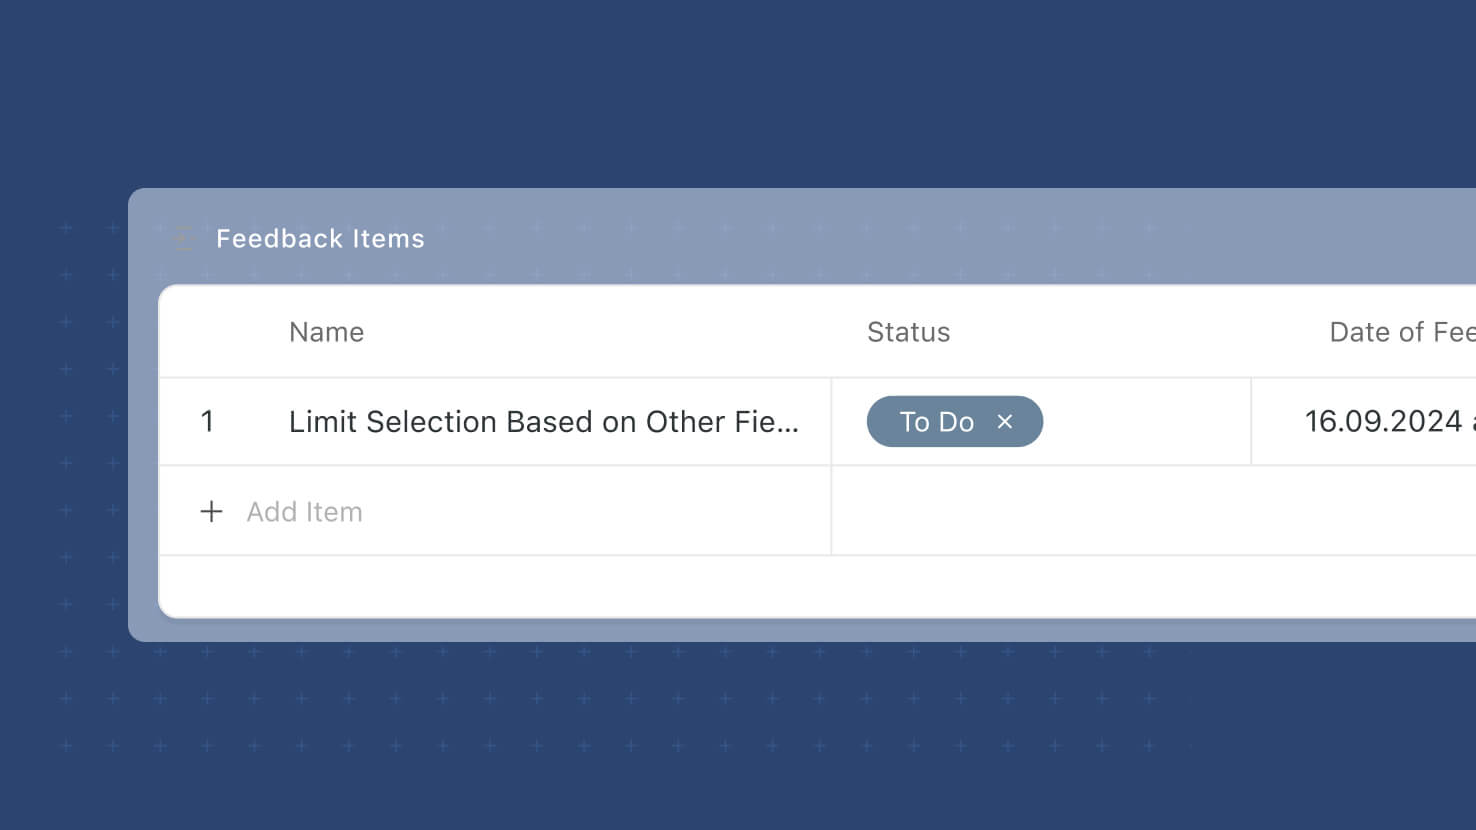Click the Date of Fee... column header
Viewport: 1476px width, 830px height.
click(1402, 332)
